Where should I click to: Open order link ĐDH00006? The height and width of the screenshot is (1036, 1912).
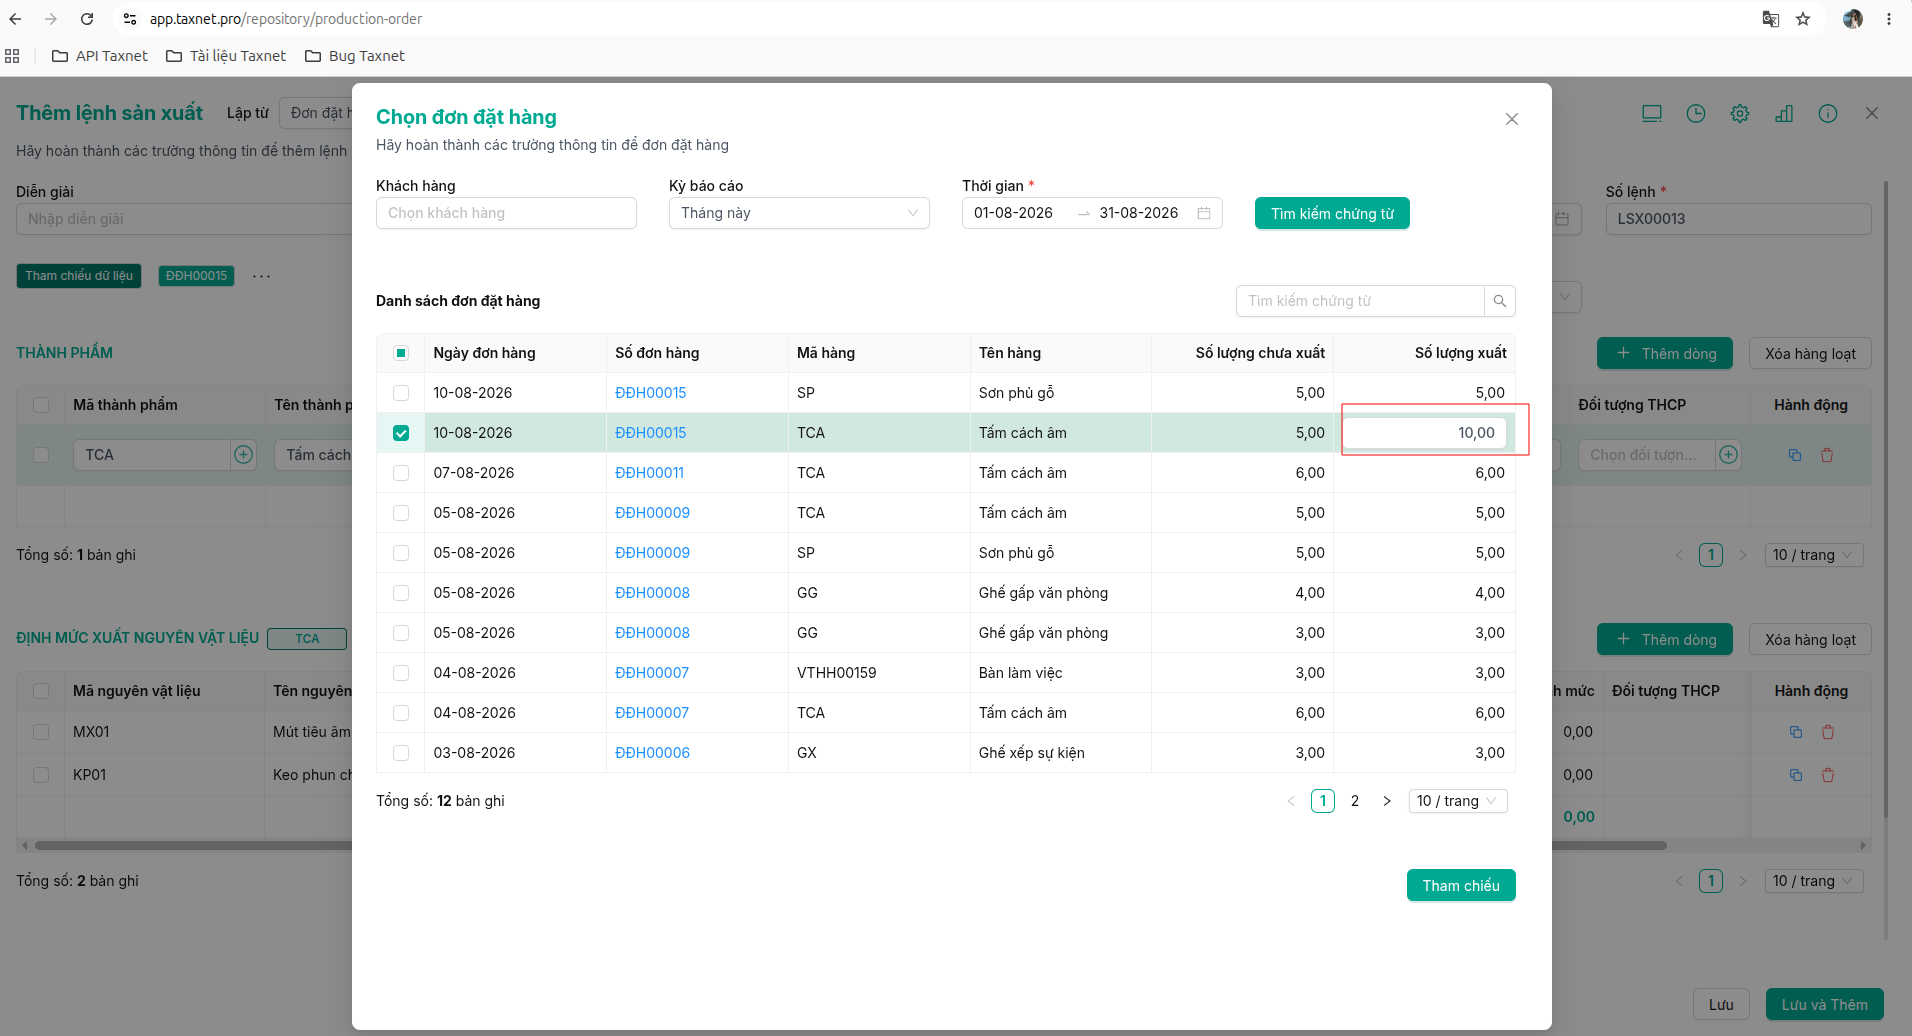pyautogui.click(x=652, y=753)
